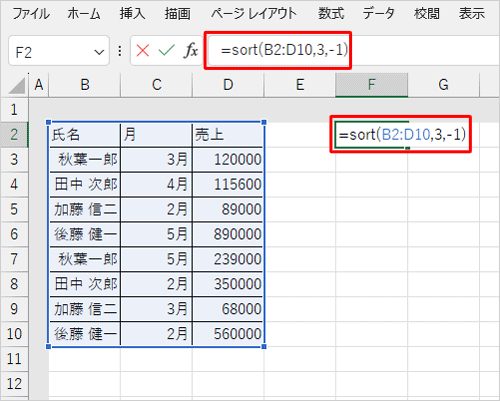Confirm the formula with the green checkmark
500x401 pixels.
point(166,51)
